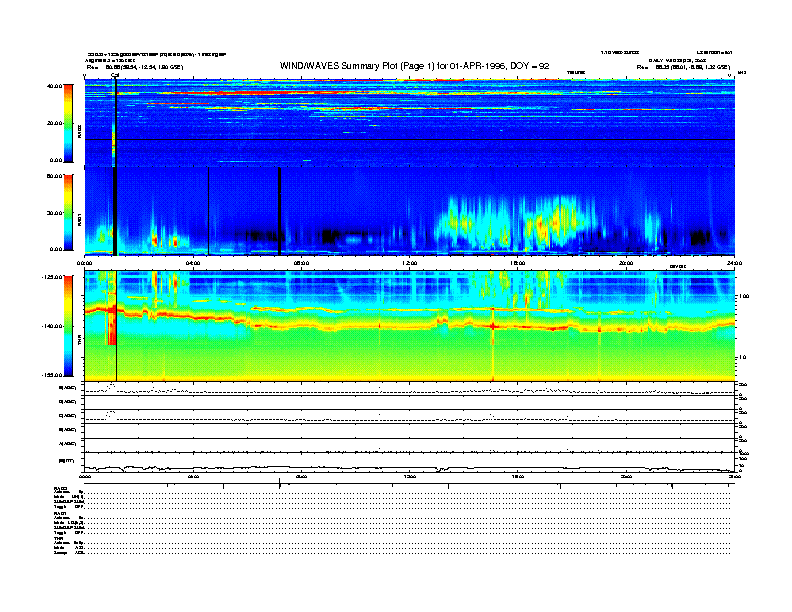The image size is (792, 612).
Task: Click the black horizontal line across RAD2 spectrogram
Action: [410, 139]
